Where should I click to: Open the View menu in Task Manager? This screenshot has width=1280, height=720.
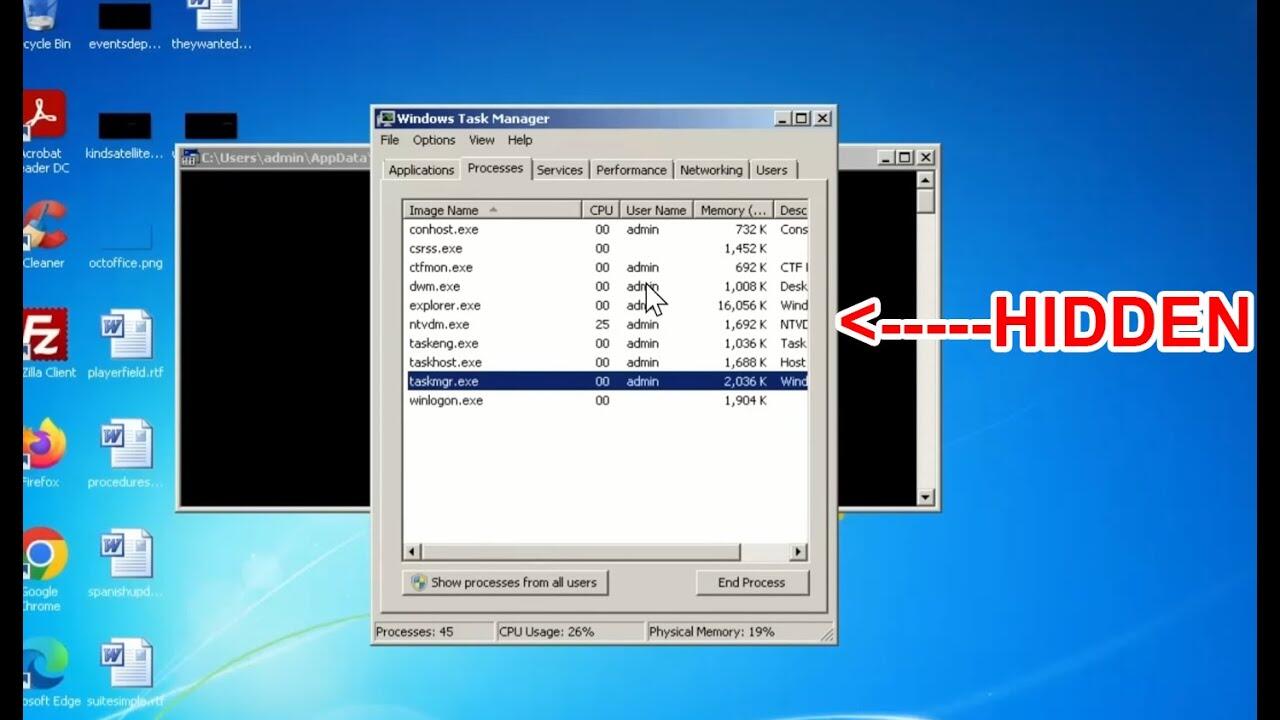tap(481, 140)
